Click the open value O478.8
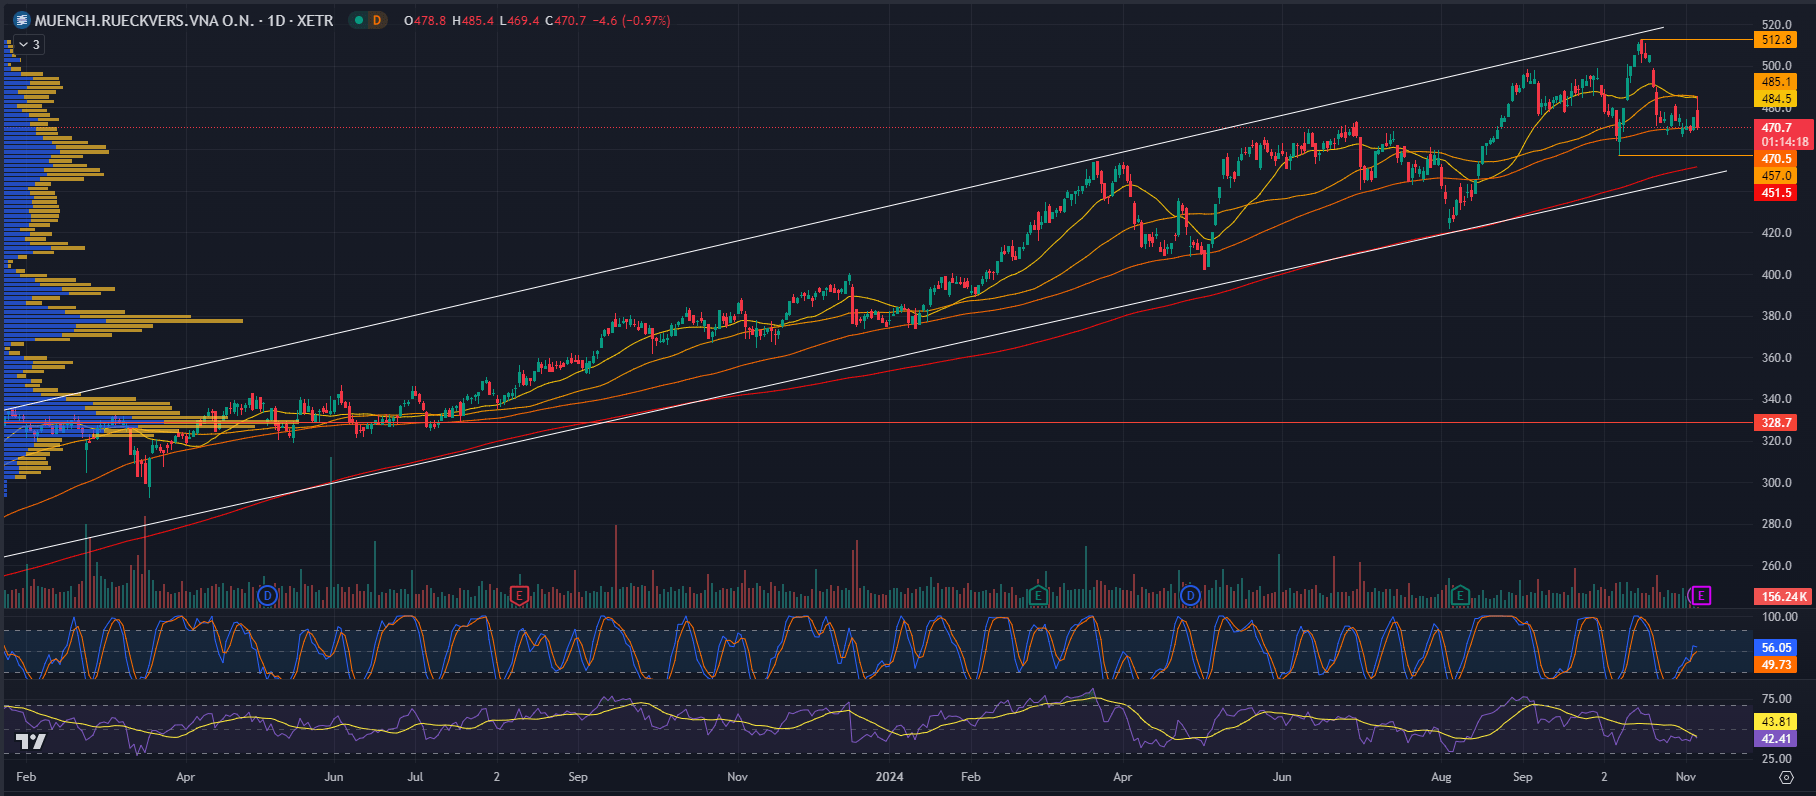Screen dimensions: 1816x796 pyautogui.click(x=425, y=20)
